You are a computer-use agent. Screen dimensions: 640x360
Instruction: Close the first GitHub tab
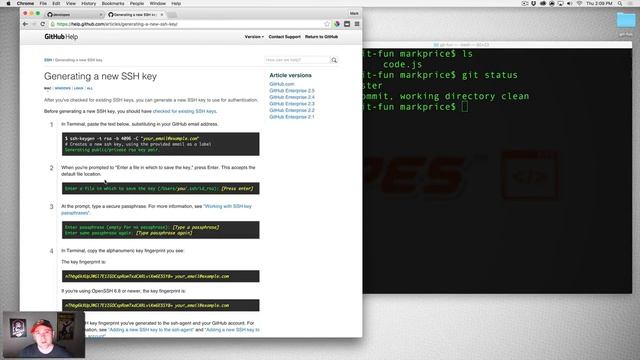101,15
